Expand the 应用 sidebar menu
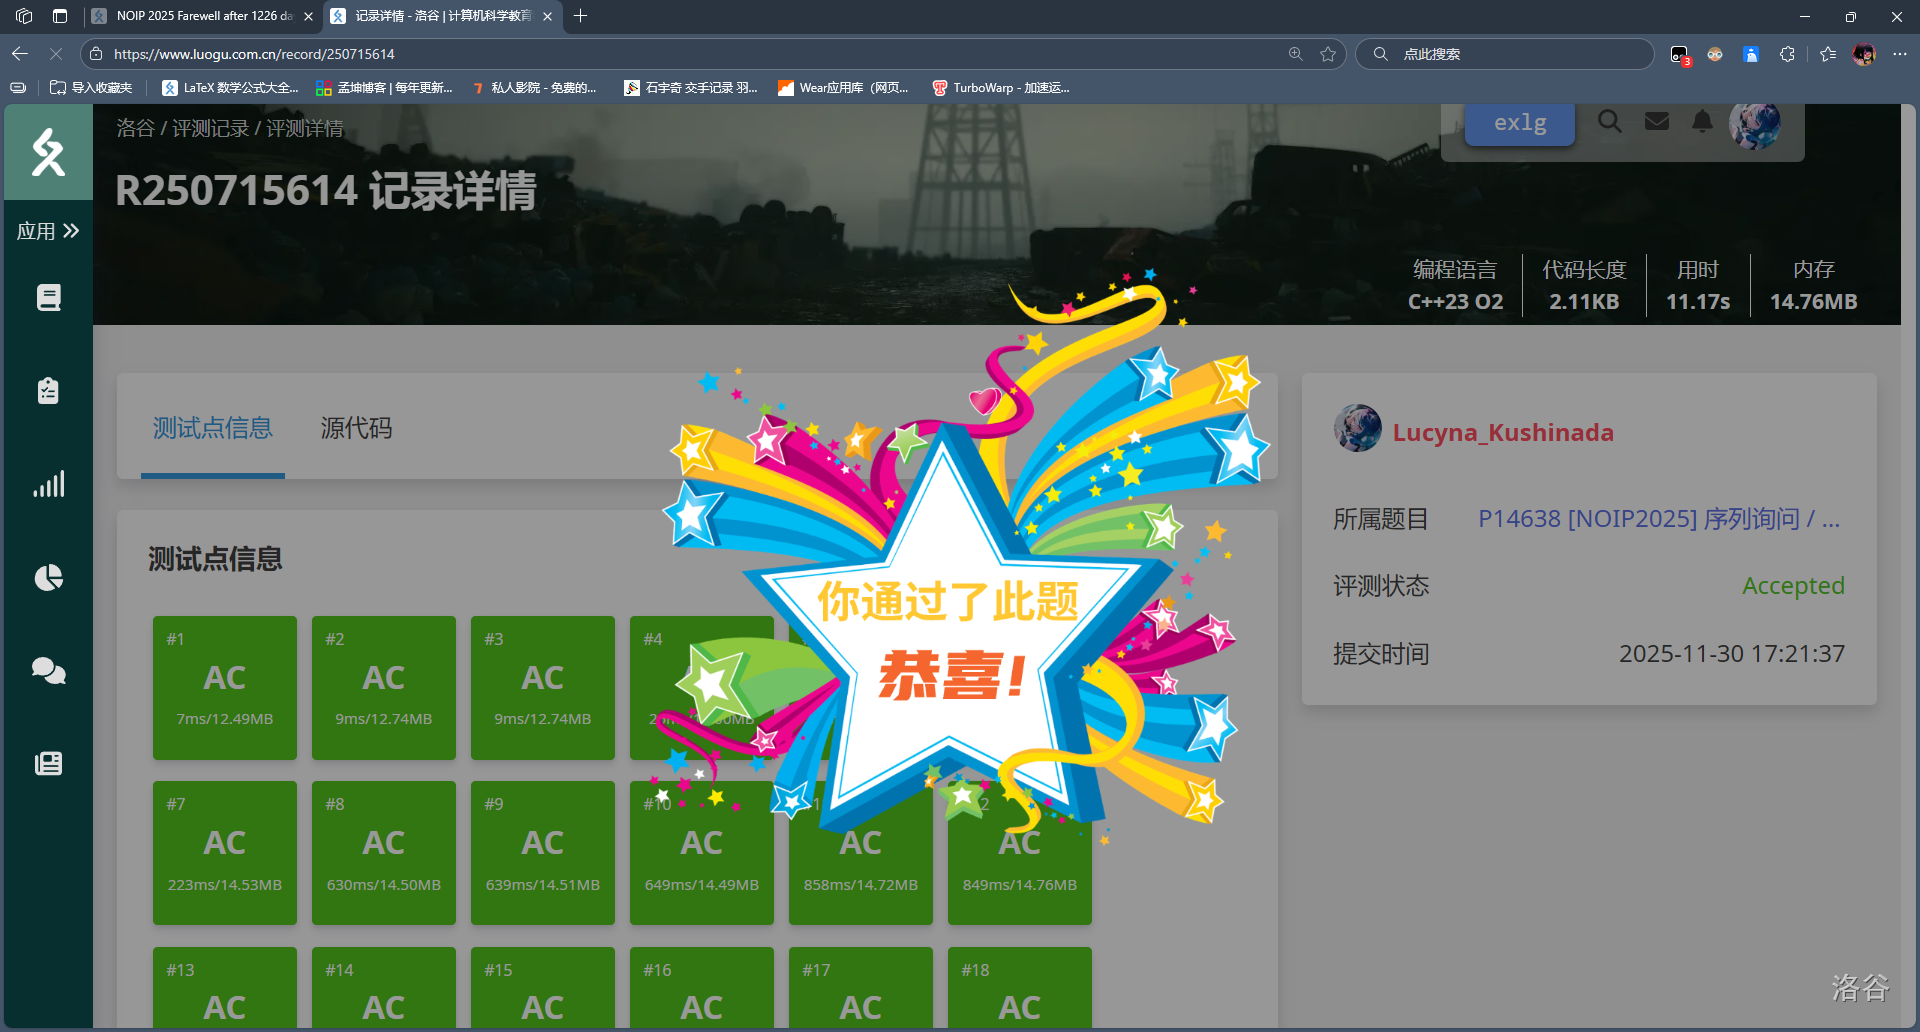 48,231
